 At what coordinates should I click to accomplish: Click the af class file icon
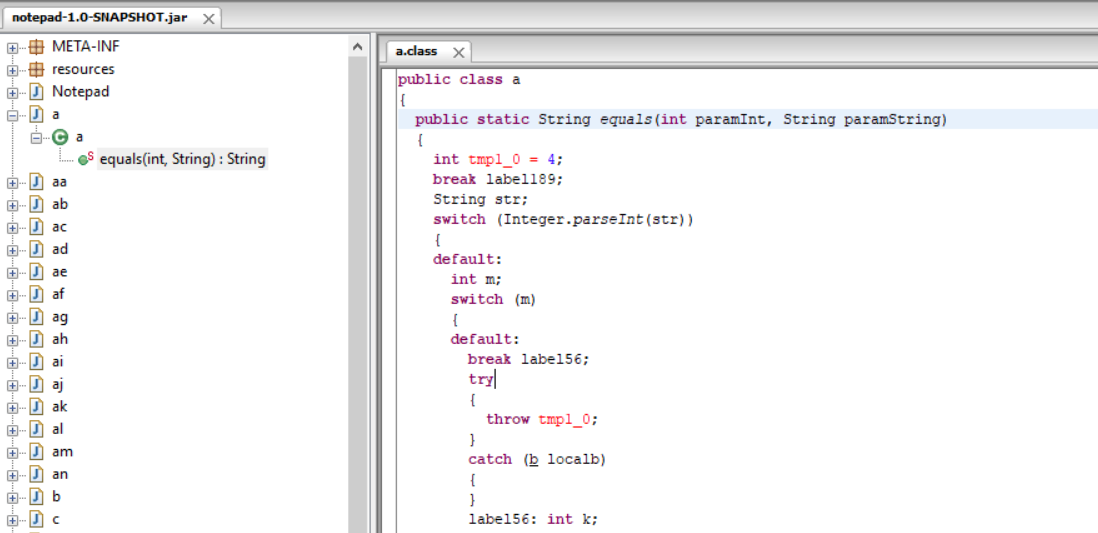(x=36, y=294)
